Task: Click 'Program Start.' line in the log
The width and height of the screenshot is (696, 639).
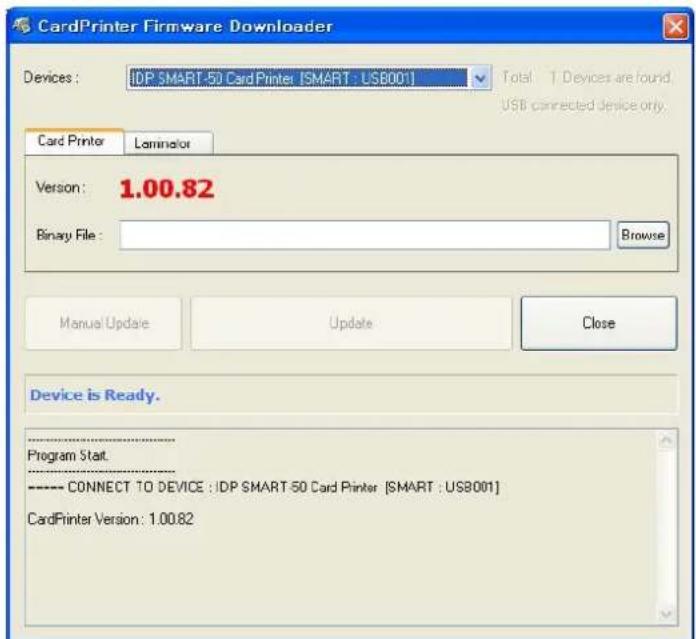Action: [x=68, y=455]
